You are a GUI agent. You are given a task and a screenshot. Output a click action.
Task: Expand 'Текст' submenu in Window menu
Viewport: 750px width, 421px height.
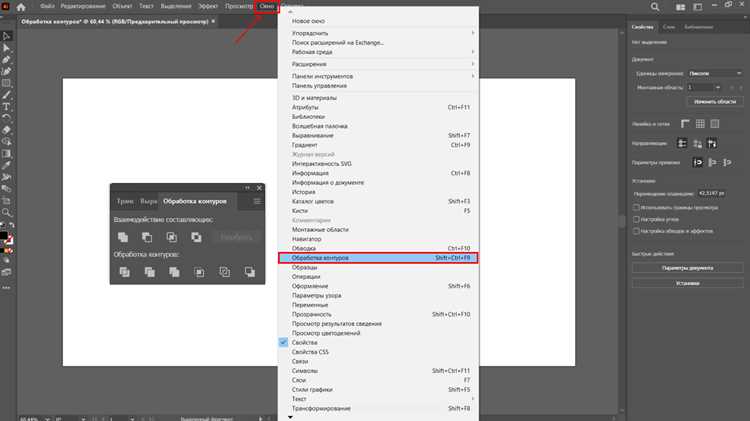click(378, 399)
